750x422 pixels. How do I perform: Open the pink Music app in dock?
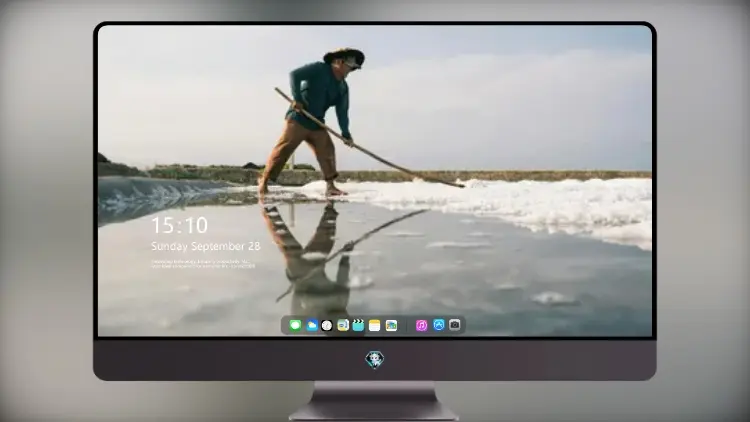[x=421, y=325]
